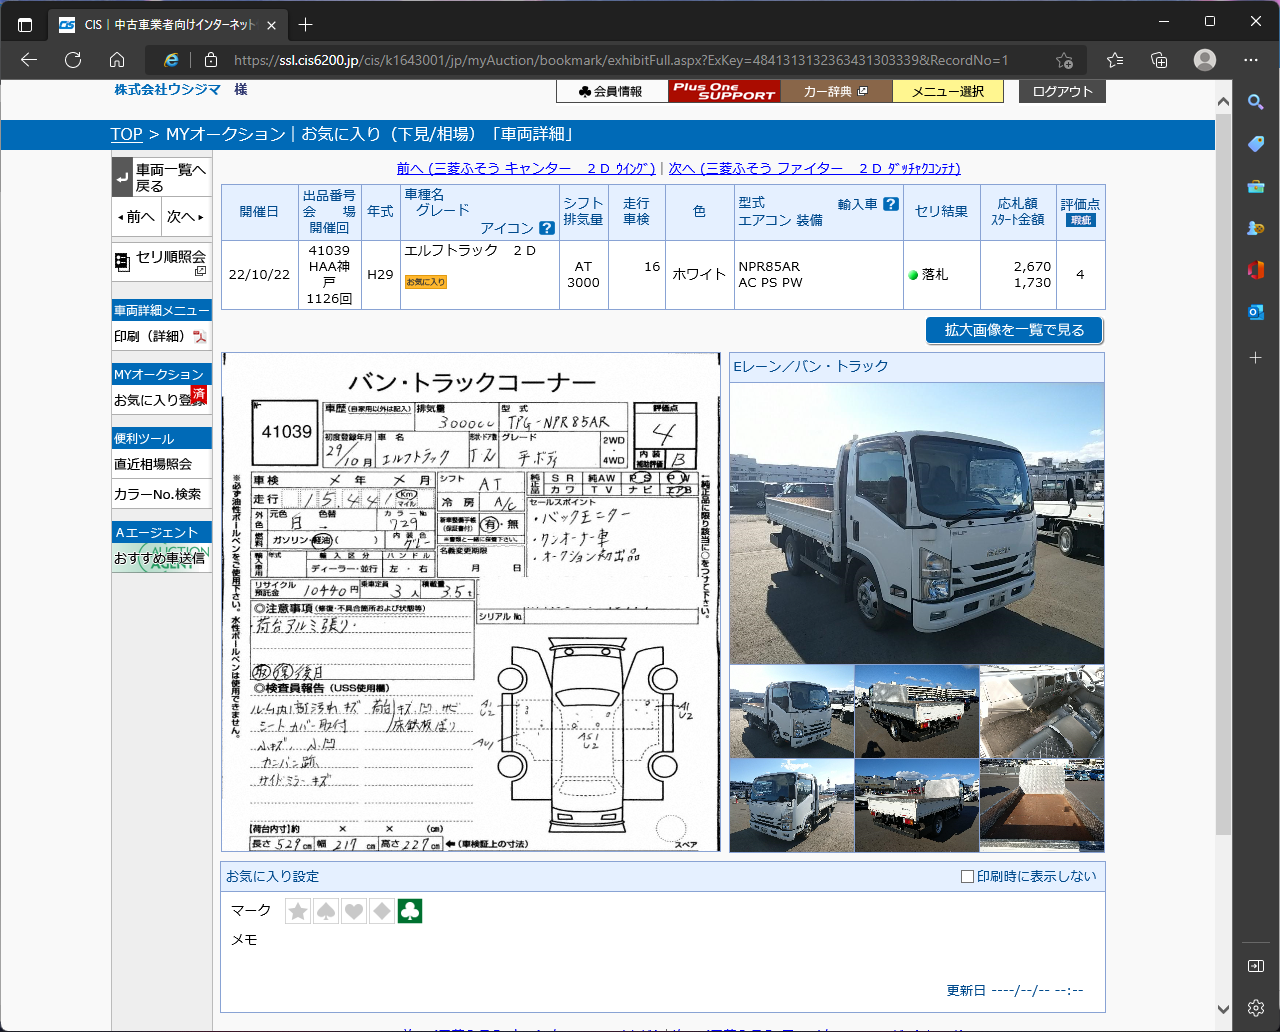Open 会員情報 menu
The height and width of the screenshot is (1032, 1280).
612,91
